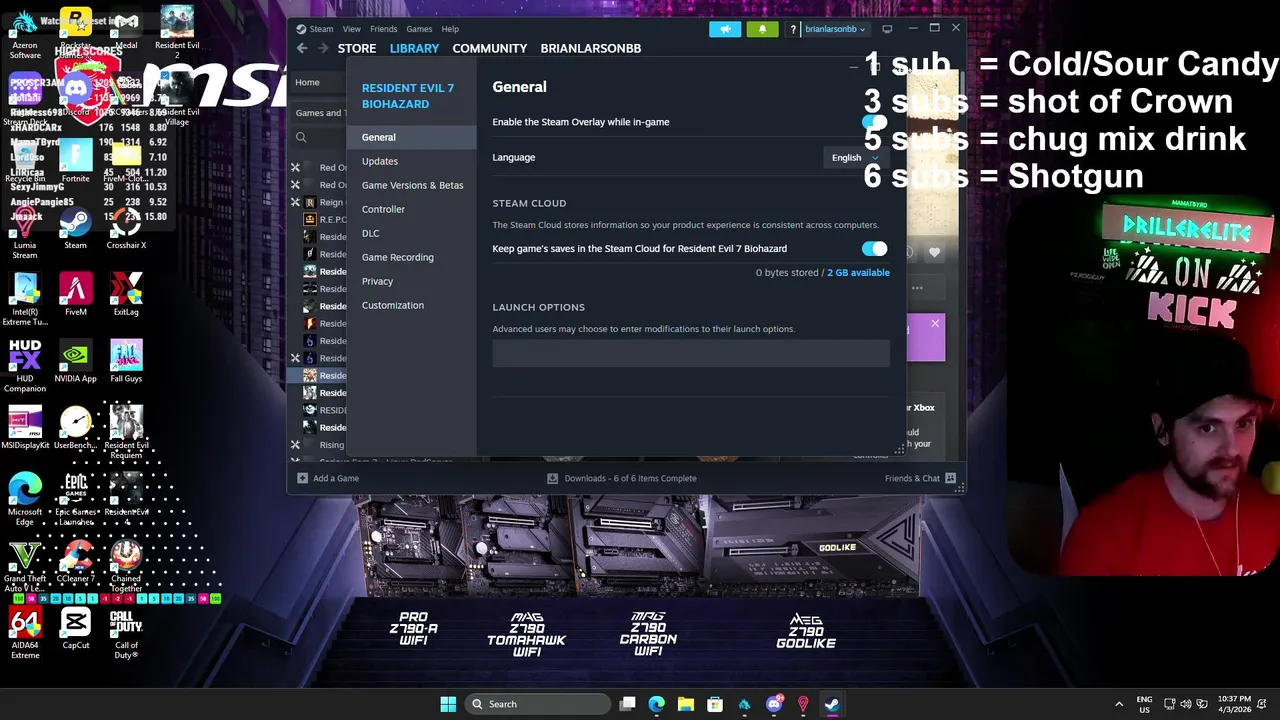
Task: Open Friends & Chat
Action: 920,478
